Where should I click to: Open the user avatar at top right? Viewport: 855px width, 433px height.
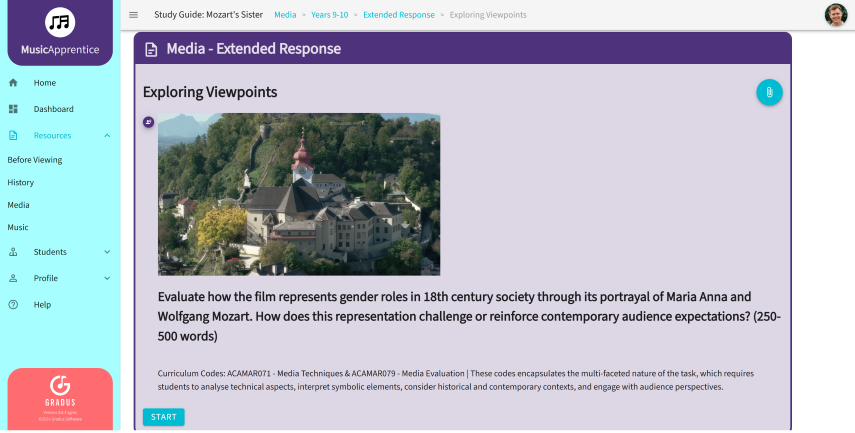point(835,15)
